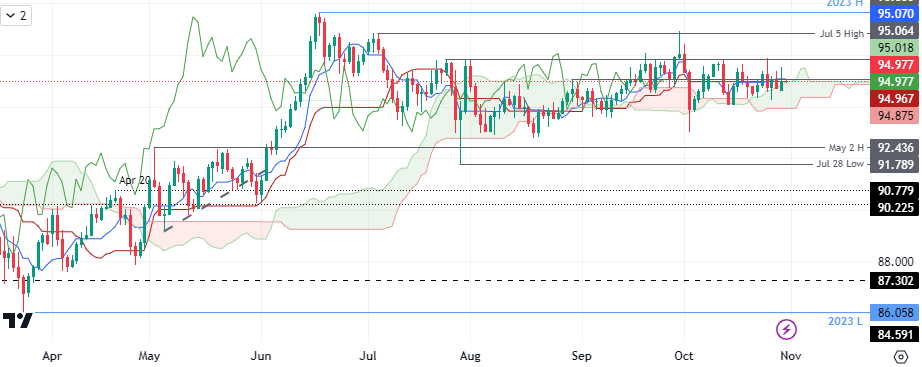Click the 95.018 light green price tag
Viewport: 922px width, 367px height.
pyautogui.click(x=894, y=48)
